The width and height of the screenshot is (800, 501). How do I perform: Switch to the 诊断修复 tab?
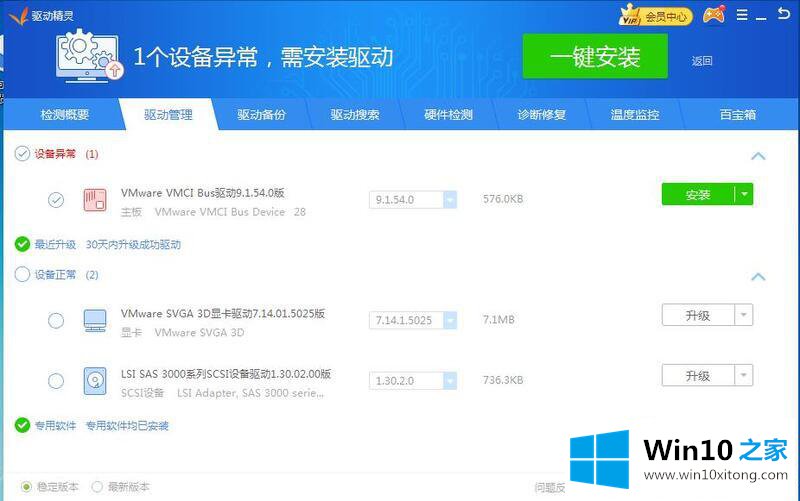click(542, 115)
